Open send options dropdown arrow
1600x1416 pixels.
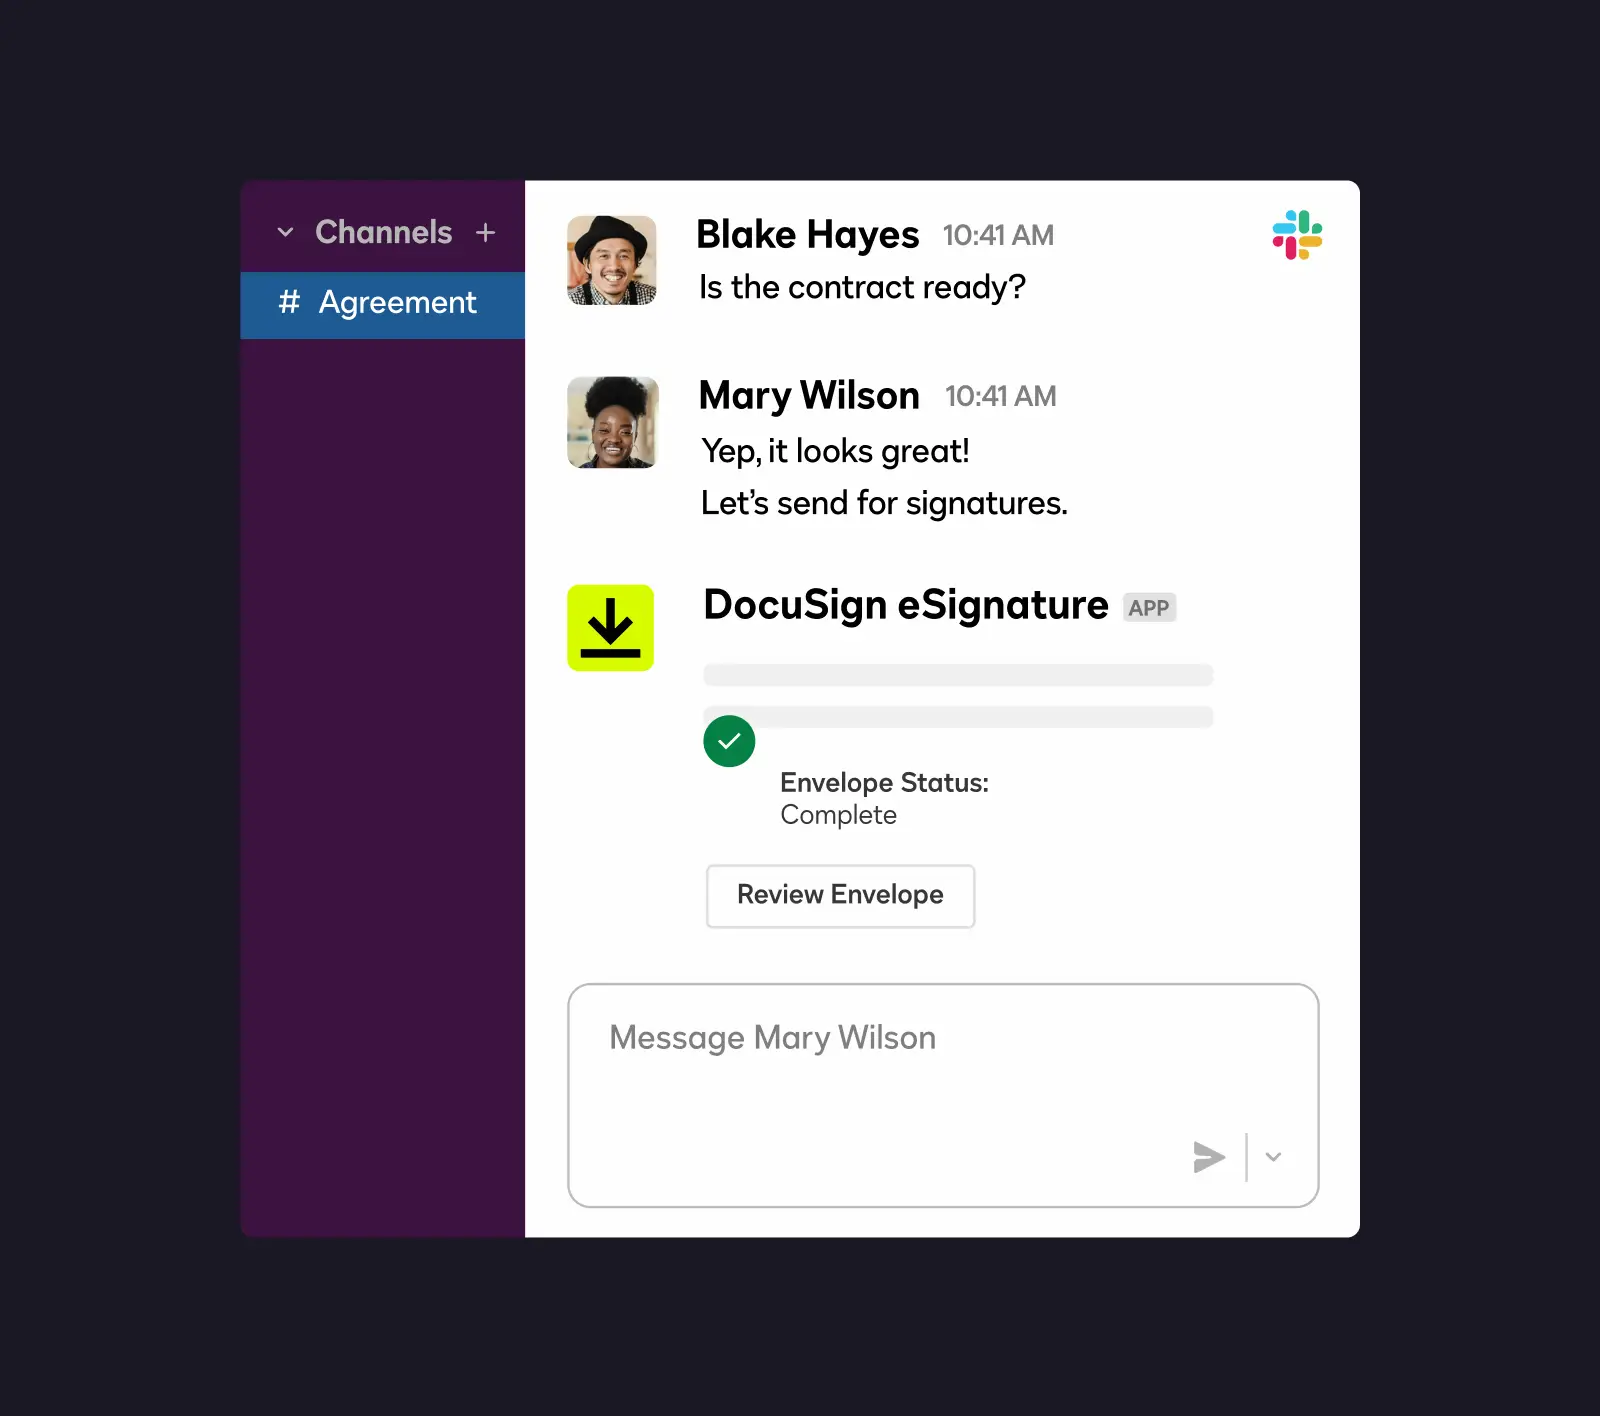[x=1273, y=1157]
